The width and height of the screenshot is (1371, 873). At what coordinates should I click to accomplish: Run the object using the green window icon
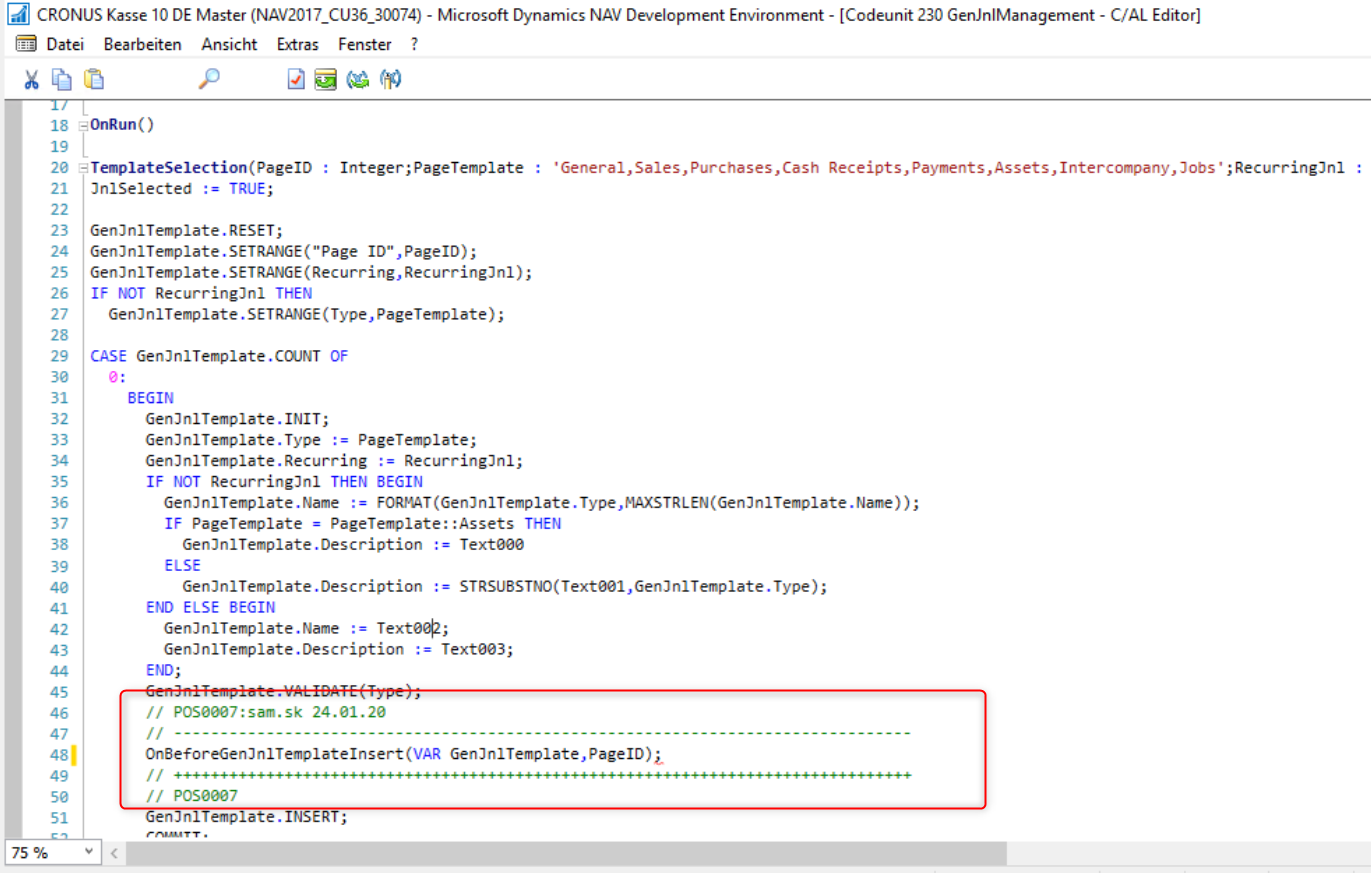tap(325, 79)
